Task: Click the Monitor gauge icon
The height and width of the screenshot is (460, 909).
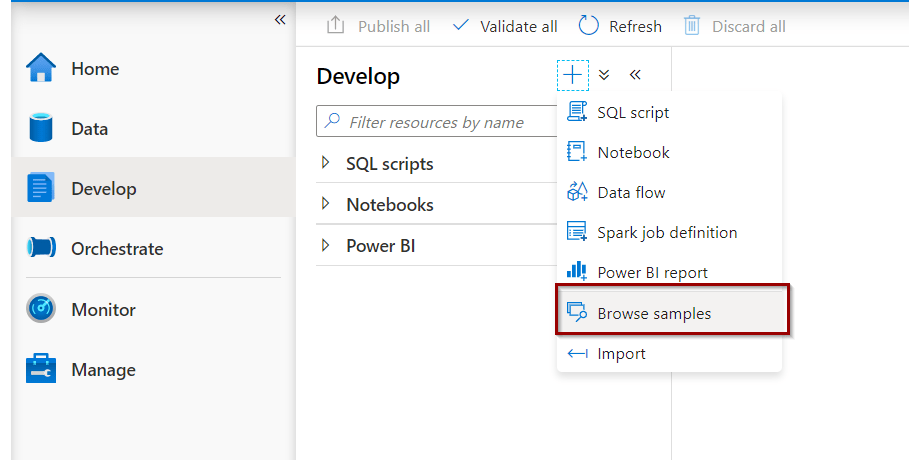Action: click(41, 309)
